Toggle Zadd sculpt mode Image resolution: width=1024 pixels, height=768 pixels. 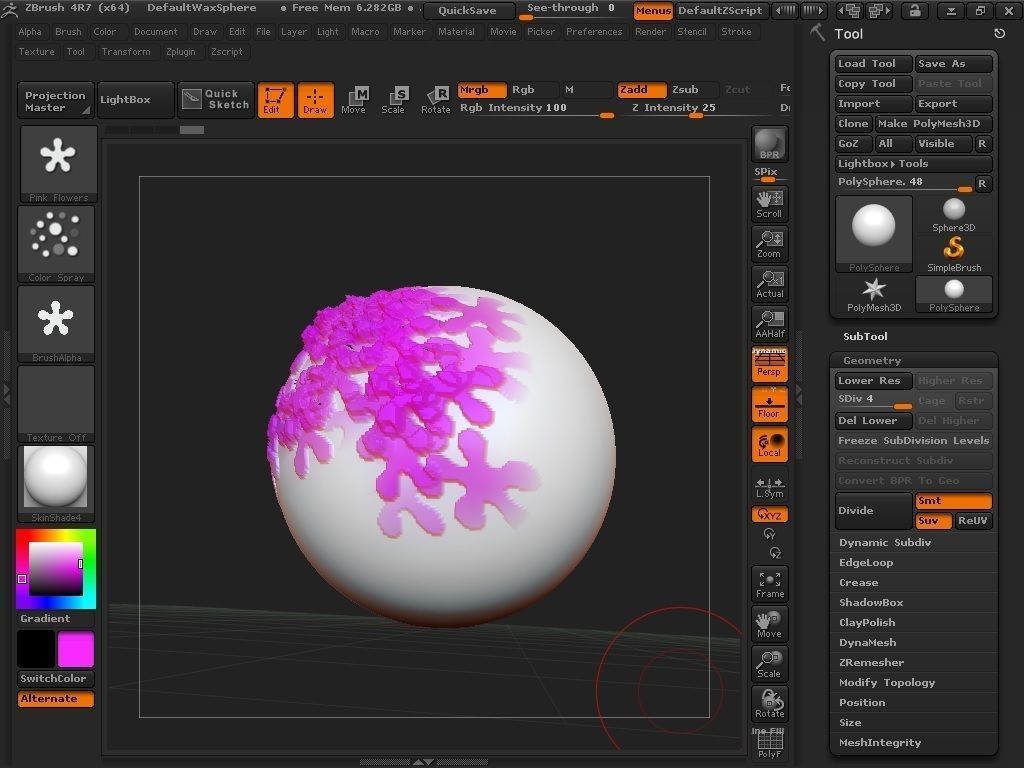point(642,89)
